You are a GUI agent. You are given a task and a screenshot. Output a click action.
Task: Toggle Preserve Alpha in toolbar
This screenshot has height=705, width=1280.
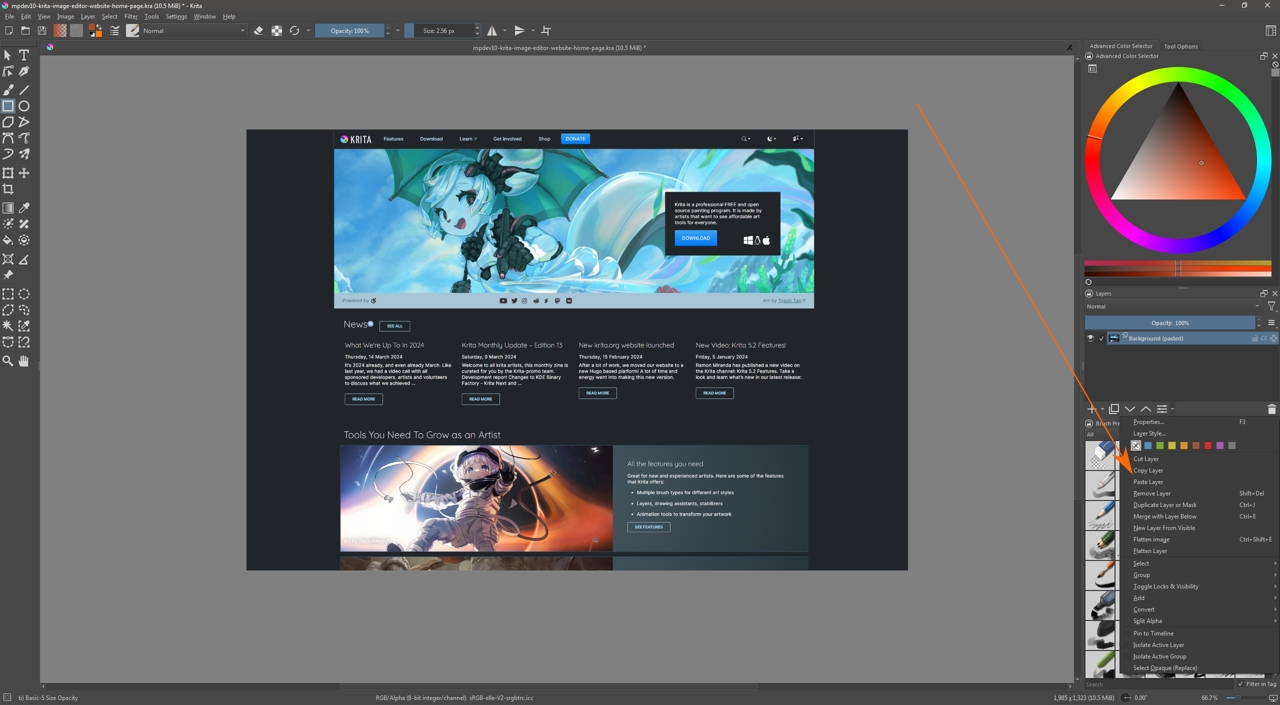tap(277, 31)
